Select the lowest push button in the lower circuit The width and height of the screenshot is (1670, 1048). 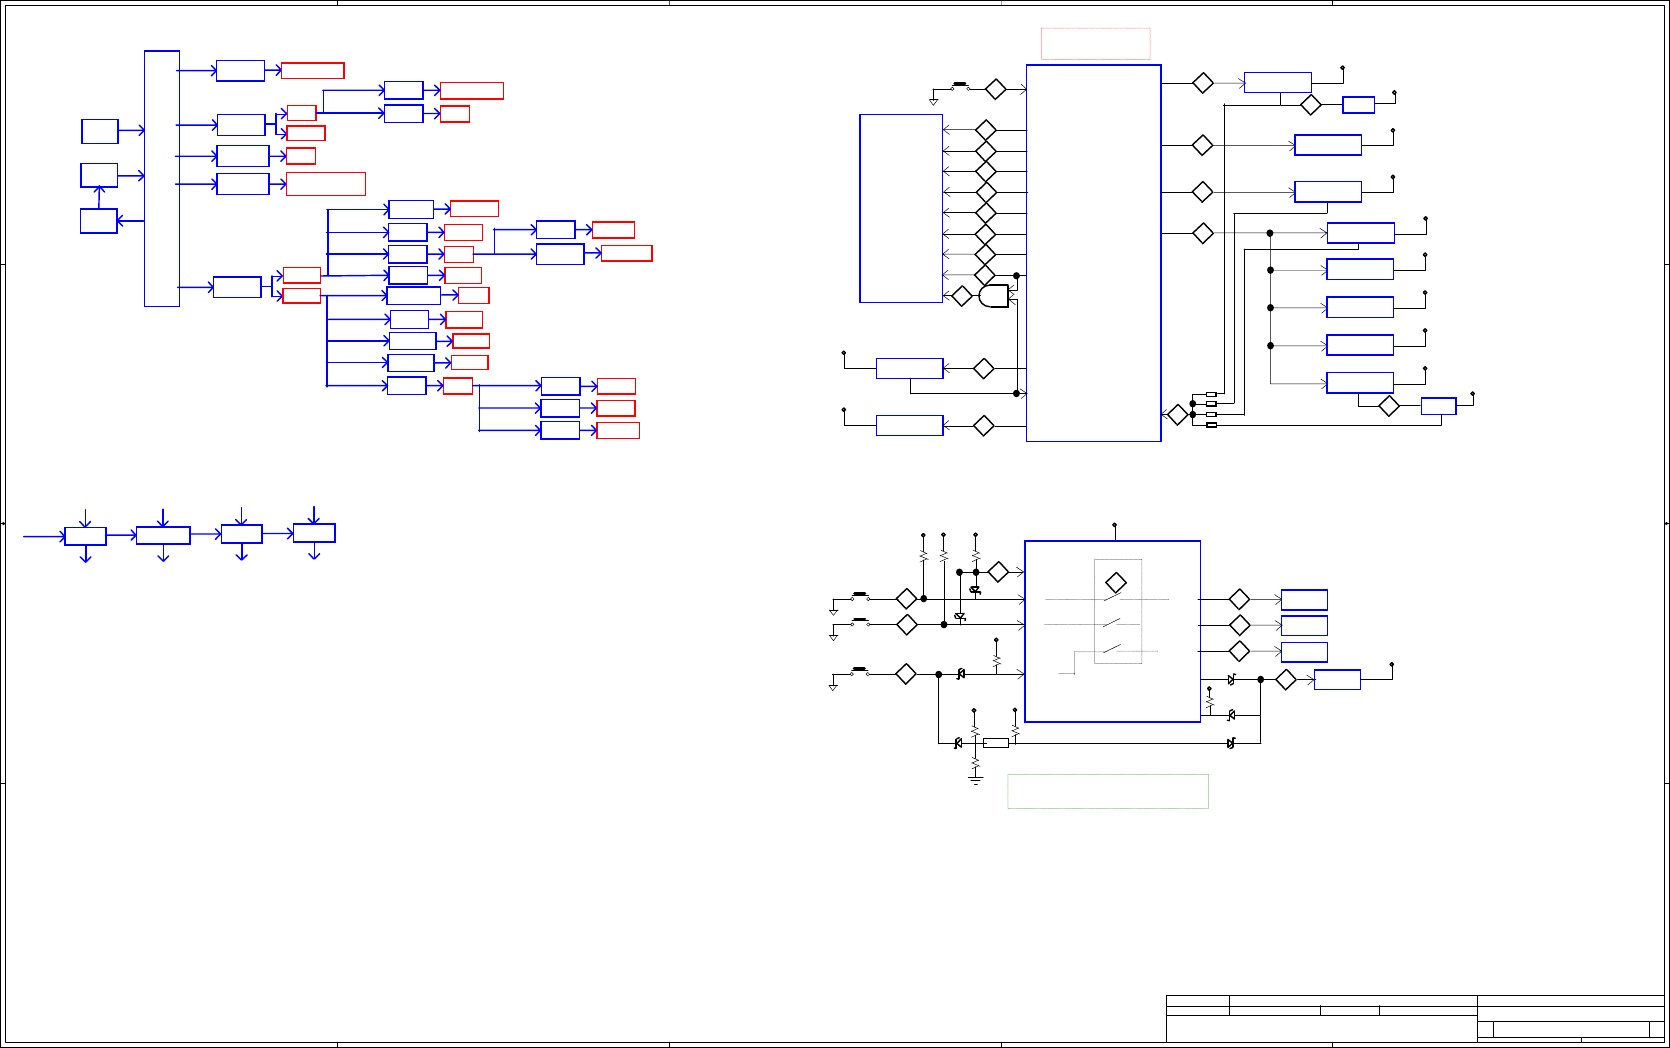[x=859, y=671]
